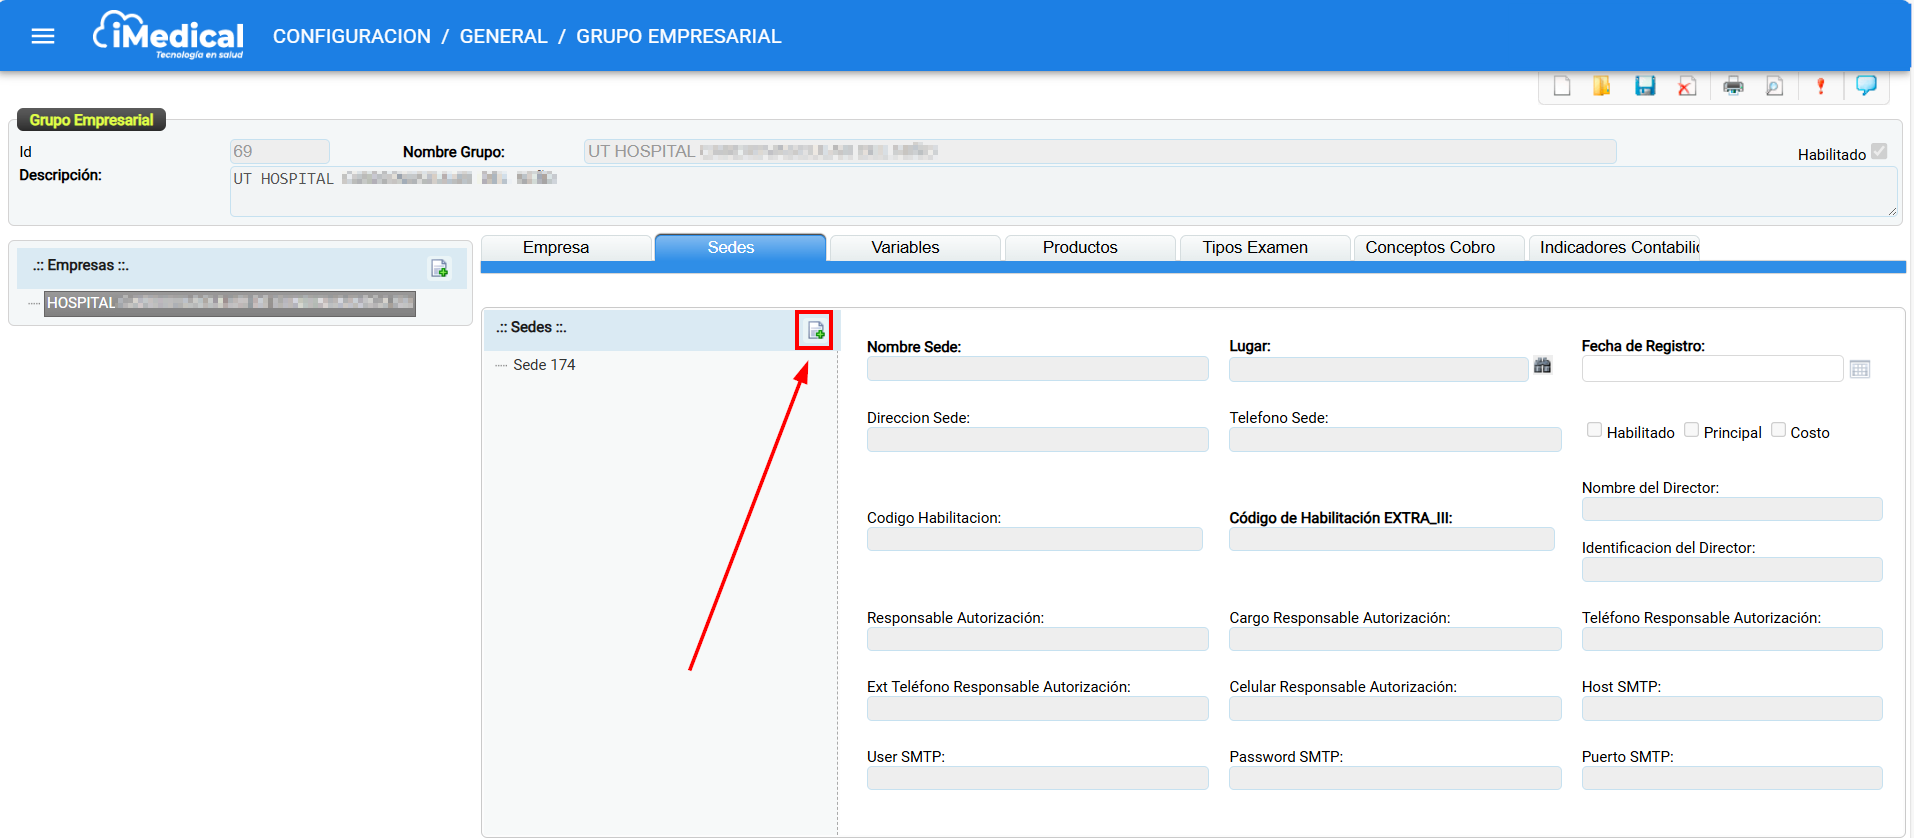Select Sede 174 in the tree

pos(544,365)
